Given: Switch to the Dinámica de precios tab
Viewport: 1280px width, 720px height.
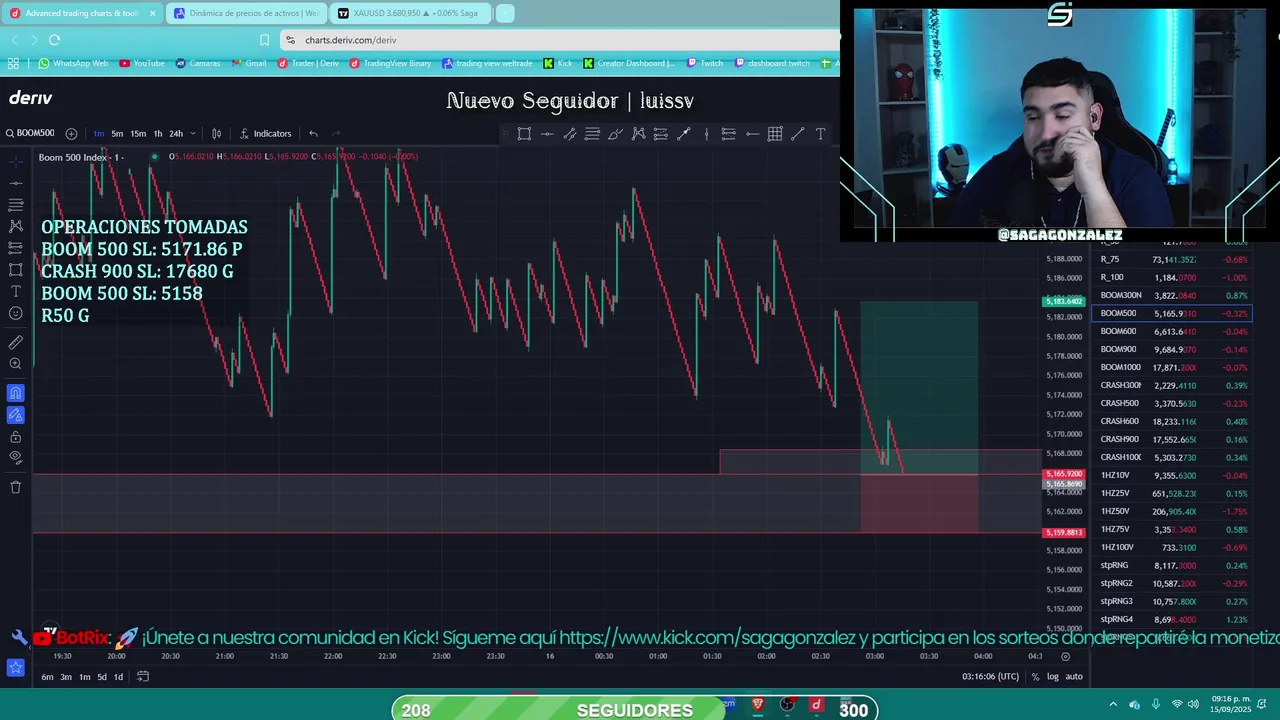Looking at the screenshot, I should pyautogui.click(x=245, y=14).
